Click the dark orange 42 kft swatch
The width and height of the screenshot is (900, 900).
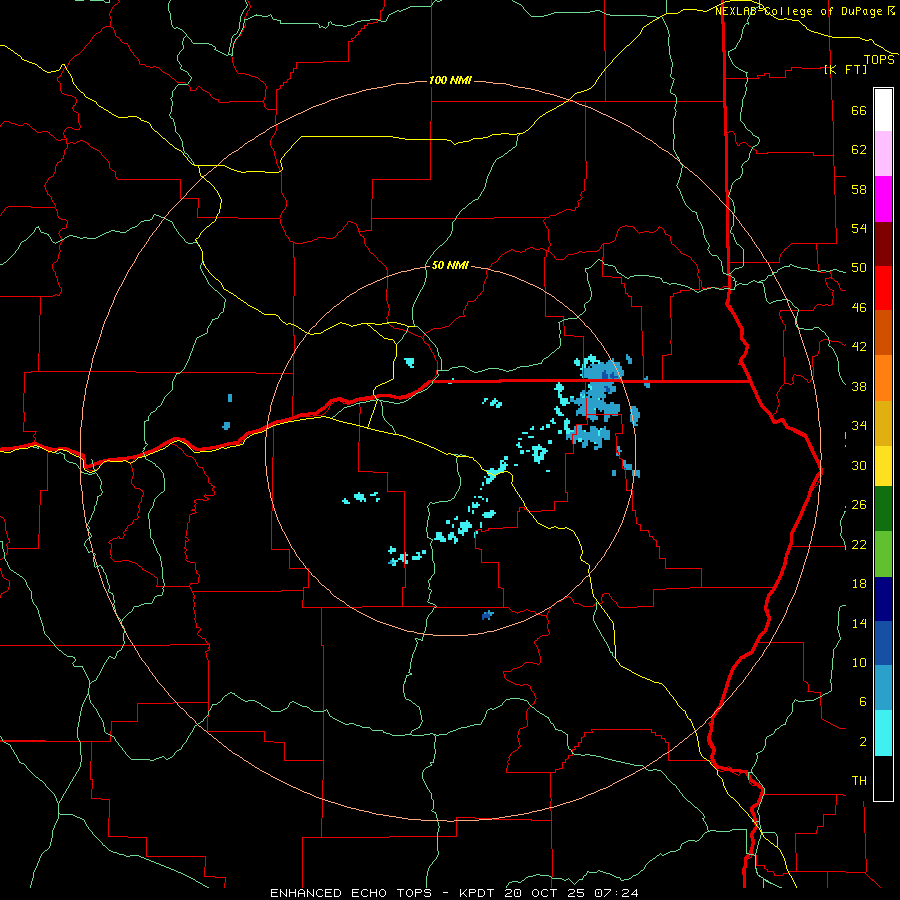point(883,333)
